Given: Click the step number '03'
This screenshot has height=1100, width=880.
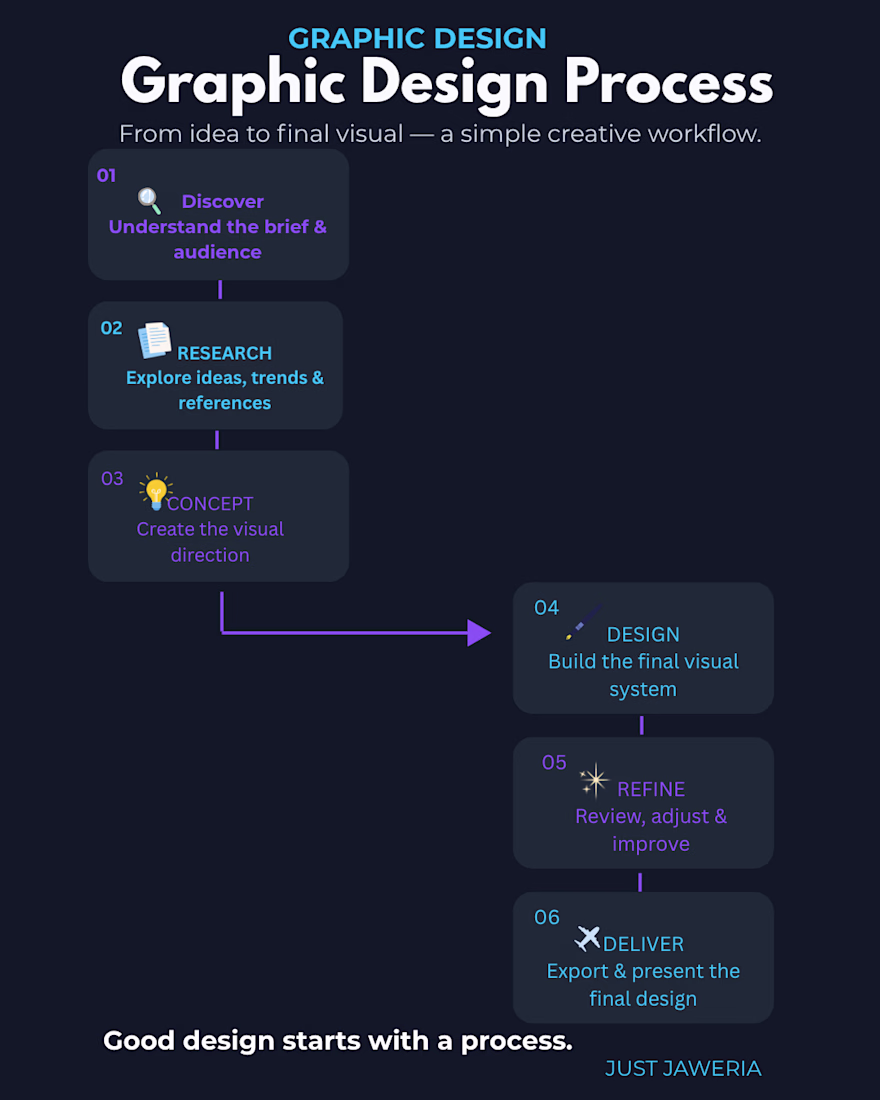Looking at the screenshot, I should click(x=112, y=478).
